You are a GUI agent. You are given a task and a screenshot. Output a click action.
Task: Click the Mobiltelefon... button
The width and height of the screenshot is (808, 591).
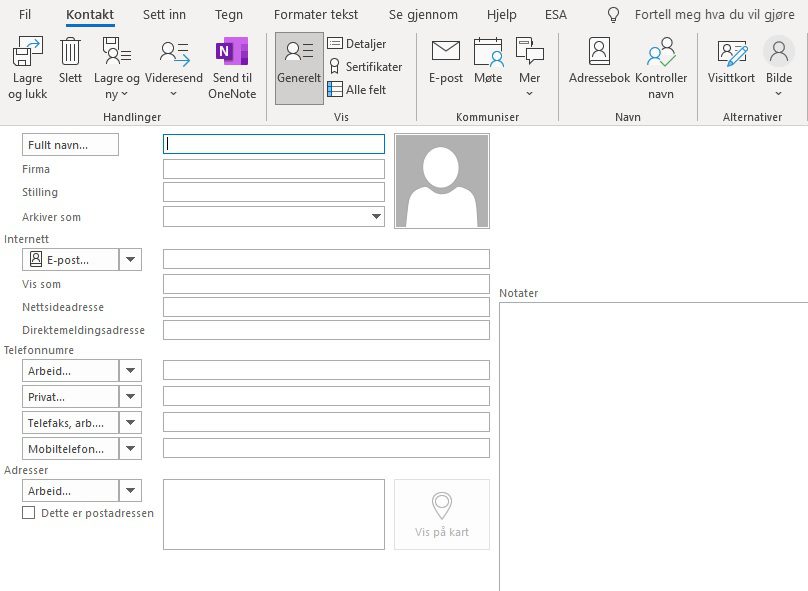(70, 449)
